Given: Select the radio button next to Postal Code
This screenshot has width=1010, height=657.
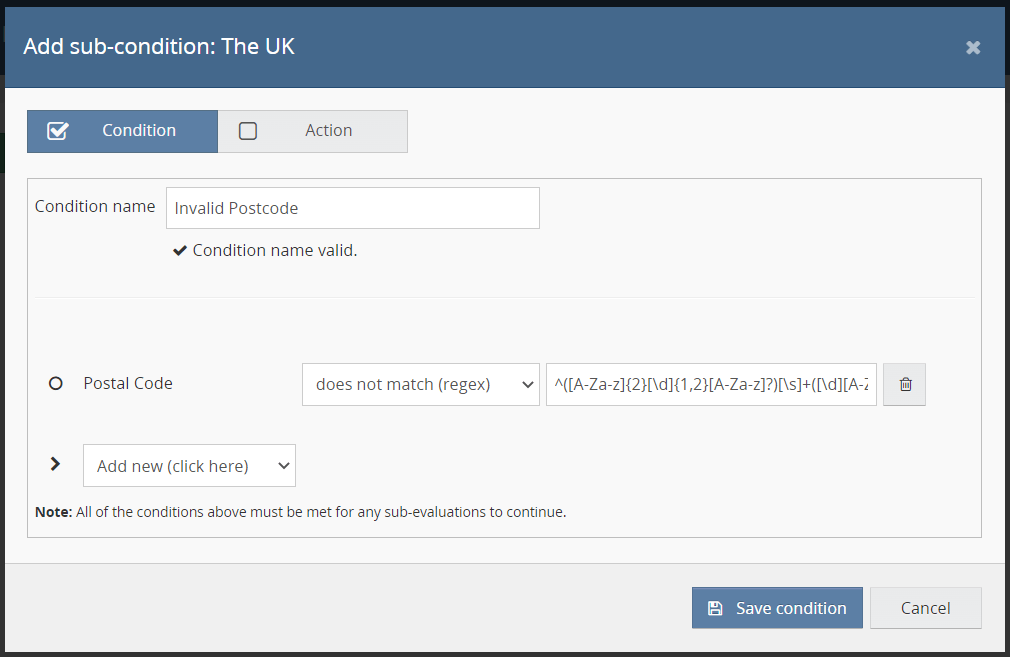Looking at the screenshot, I should 55,383.
